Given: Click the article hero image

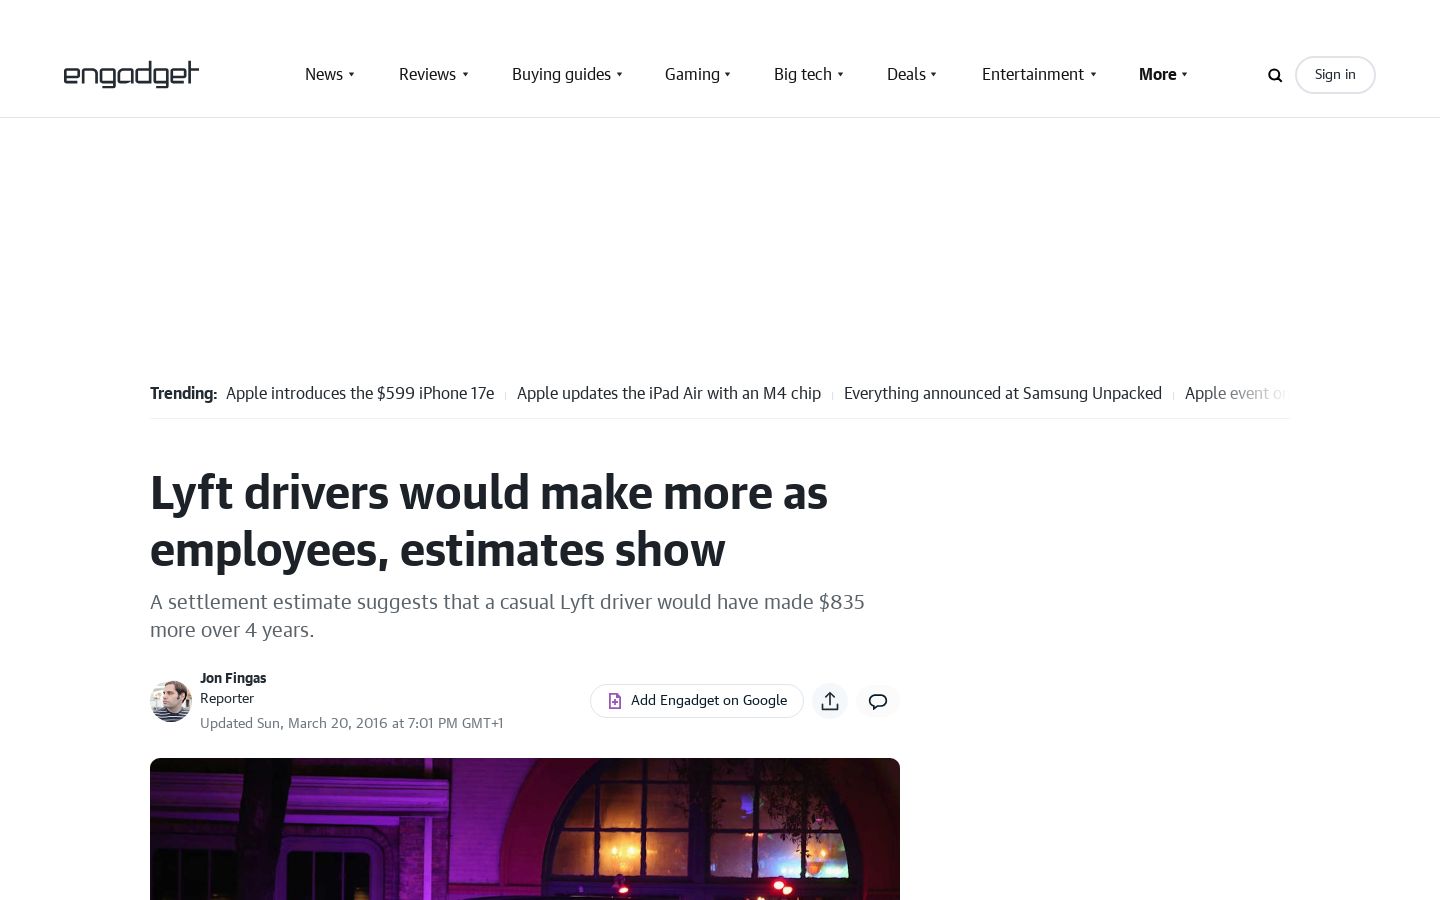Looking at the screenshot, I should (x=525, y=829).
